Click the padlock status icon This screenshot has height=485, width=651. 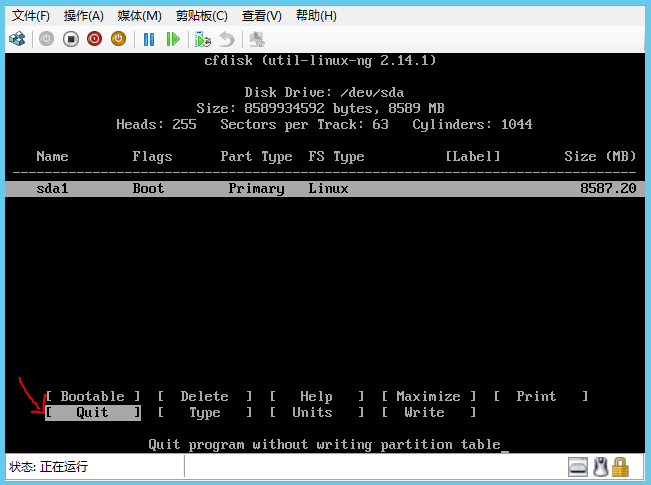point(620,467)
